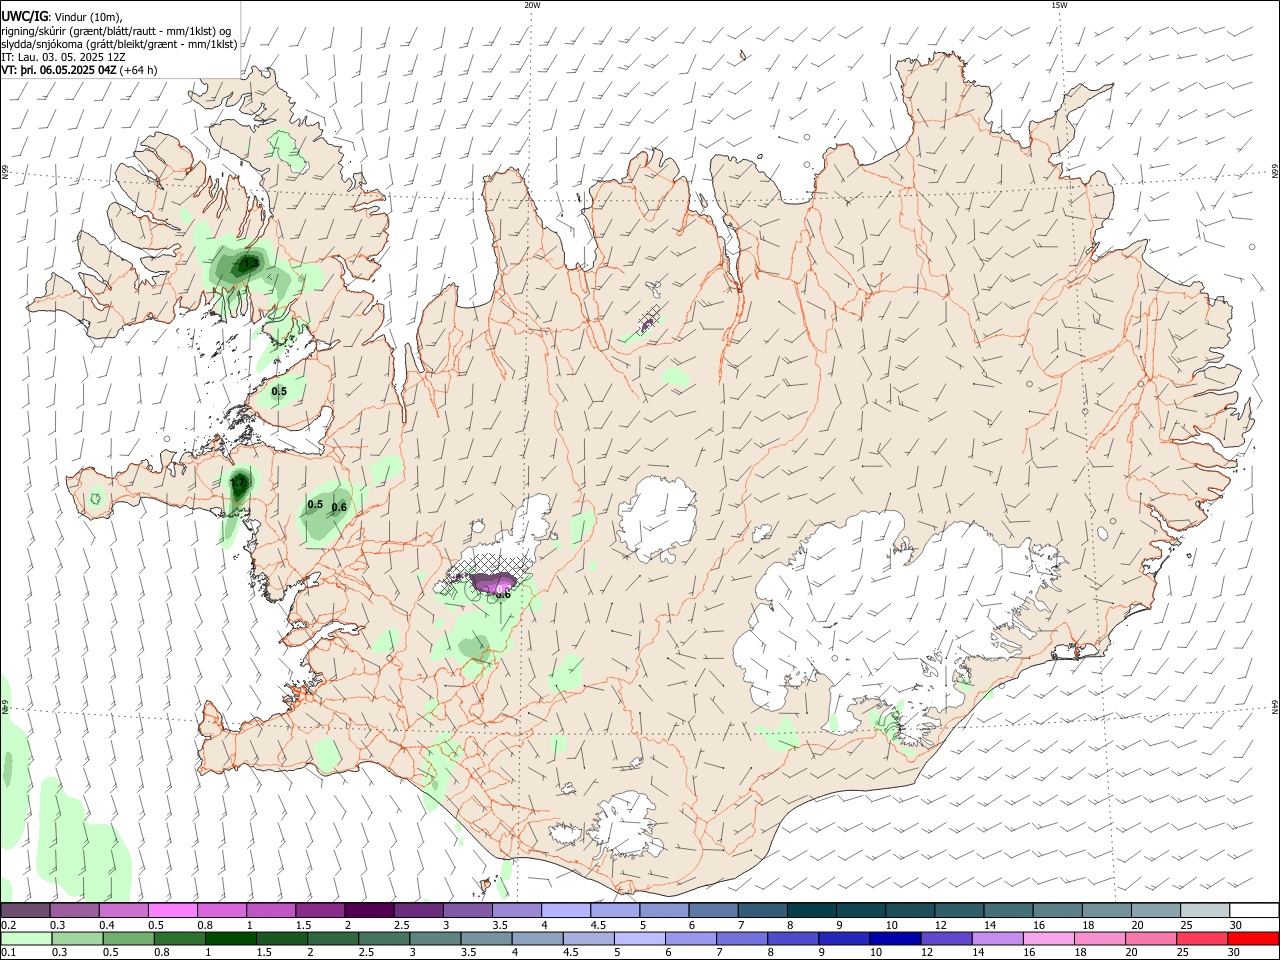Click the light grey 25–30 snow swatch
The image size is (1280, 960).
coord(1205,911)
